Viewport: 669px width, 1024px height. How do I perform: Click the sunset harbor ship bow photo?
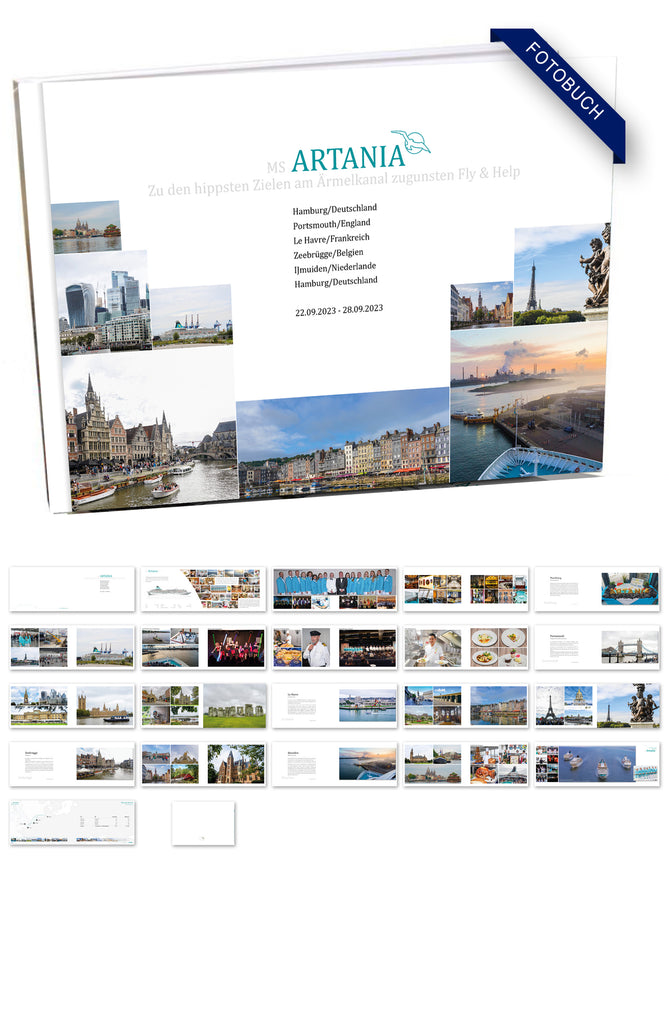click(528, 404)
